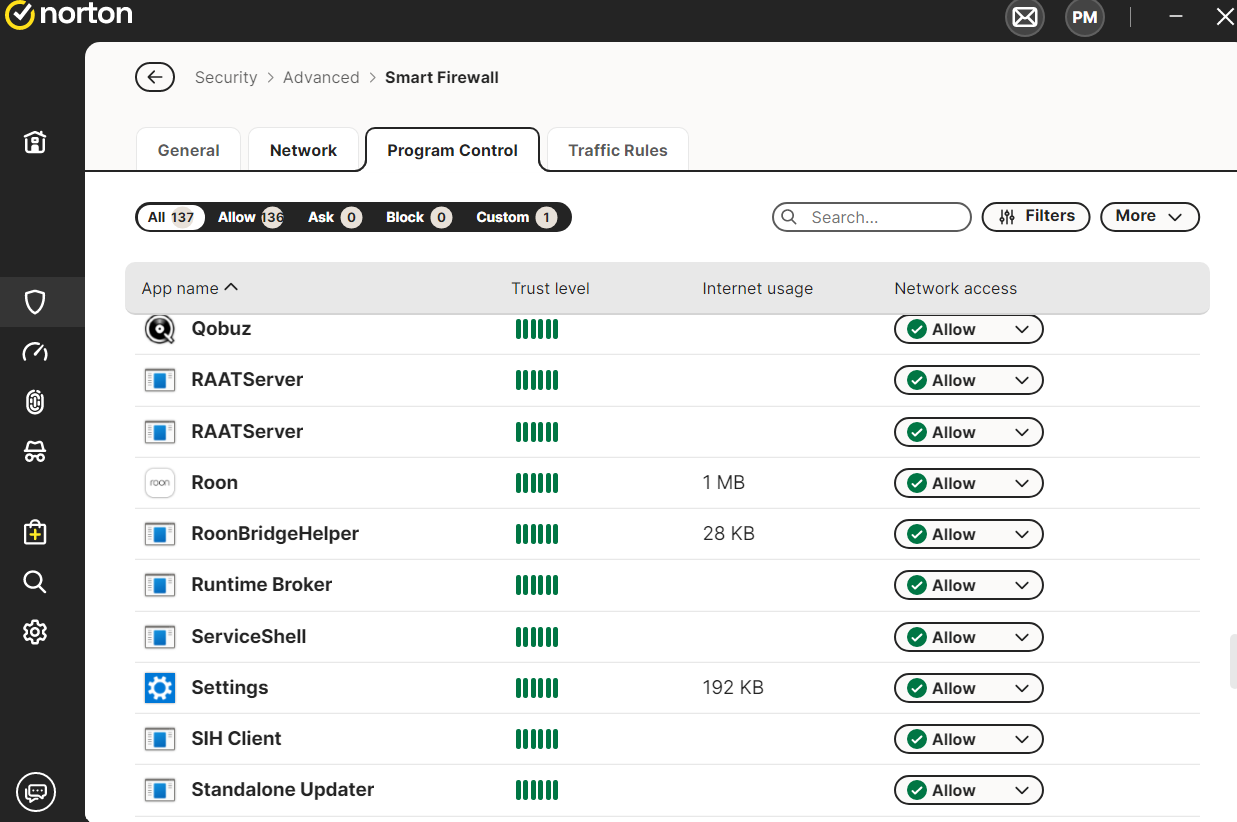
Task: Select the Program Control tab
Action: coord(452,150)
